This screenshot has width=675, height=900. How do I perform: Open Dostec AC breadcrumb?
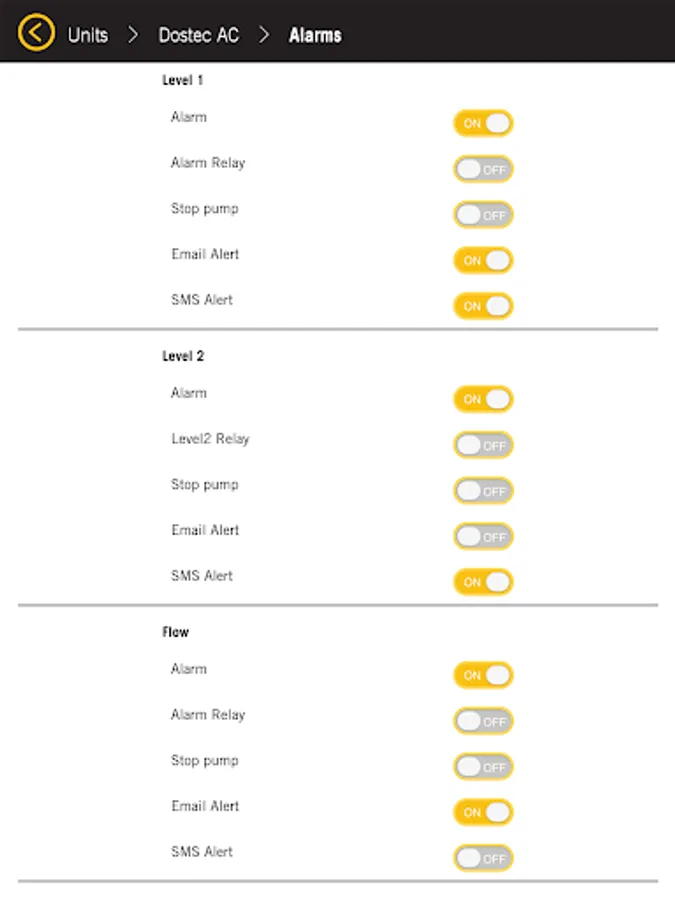click(199, 35)
